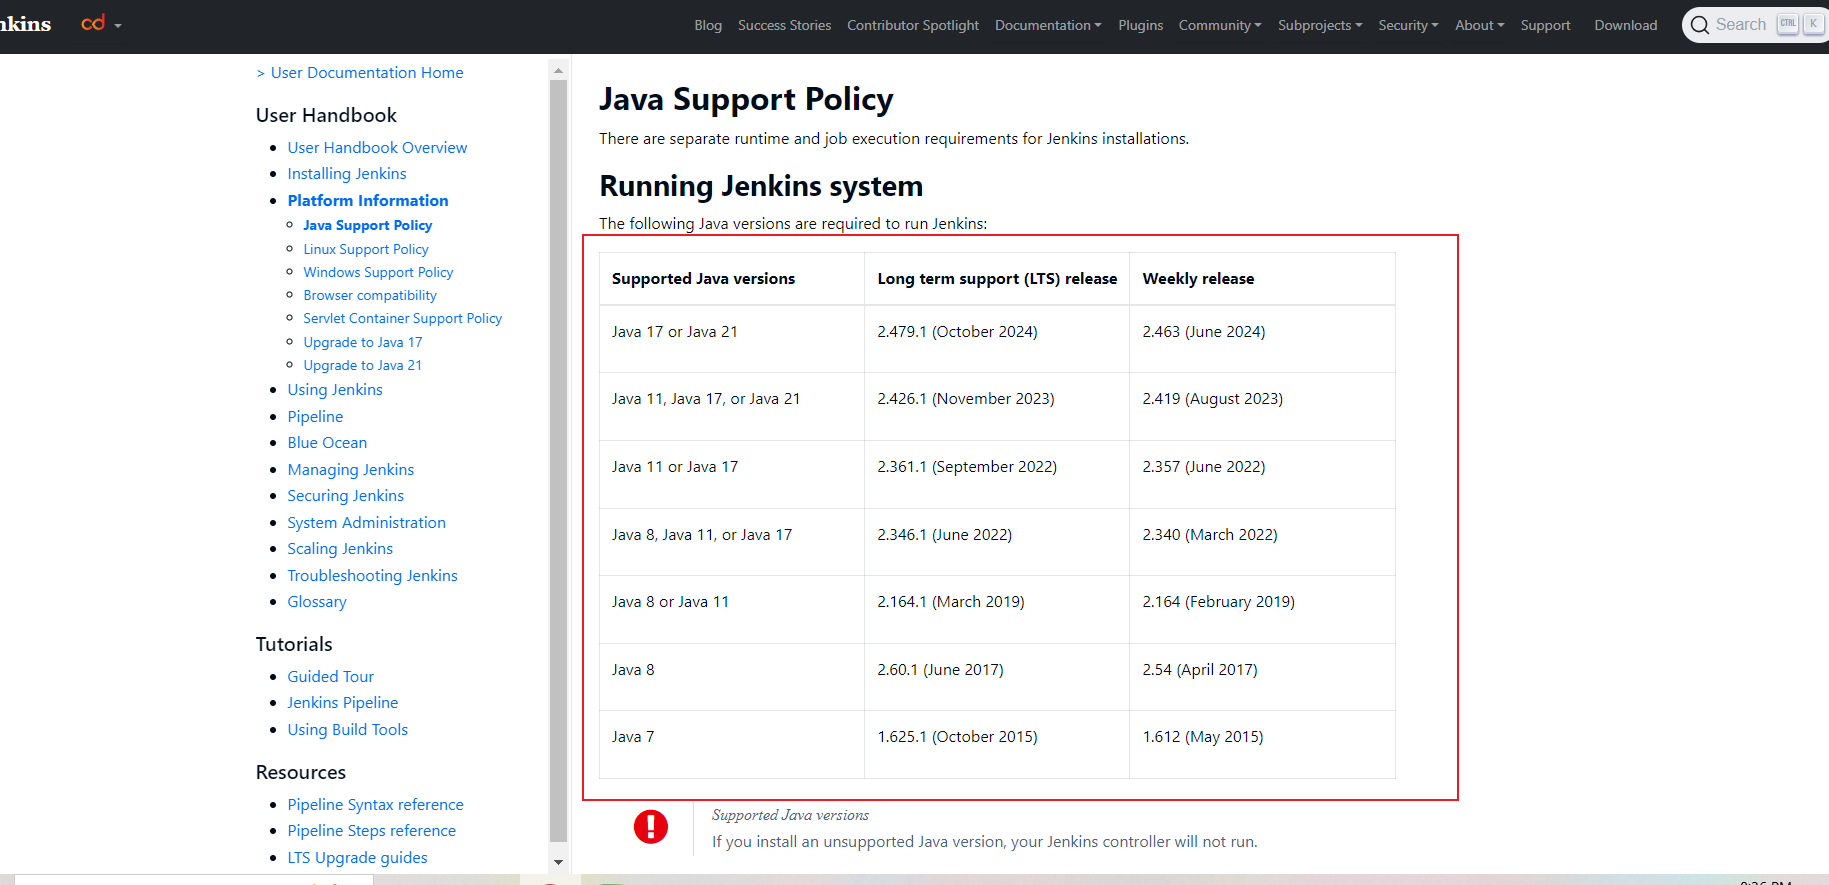1829x885 pixels.
Task: Open the Documentation dropdown menu
Action: (x=1048, y=25)
